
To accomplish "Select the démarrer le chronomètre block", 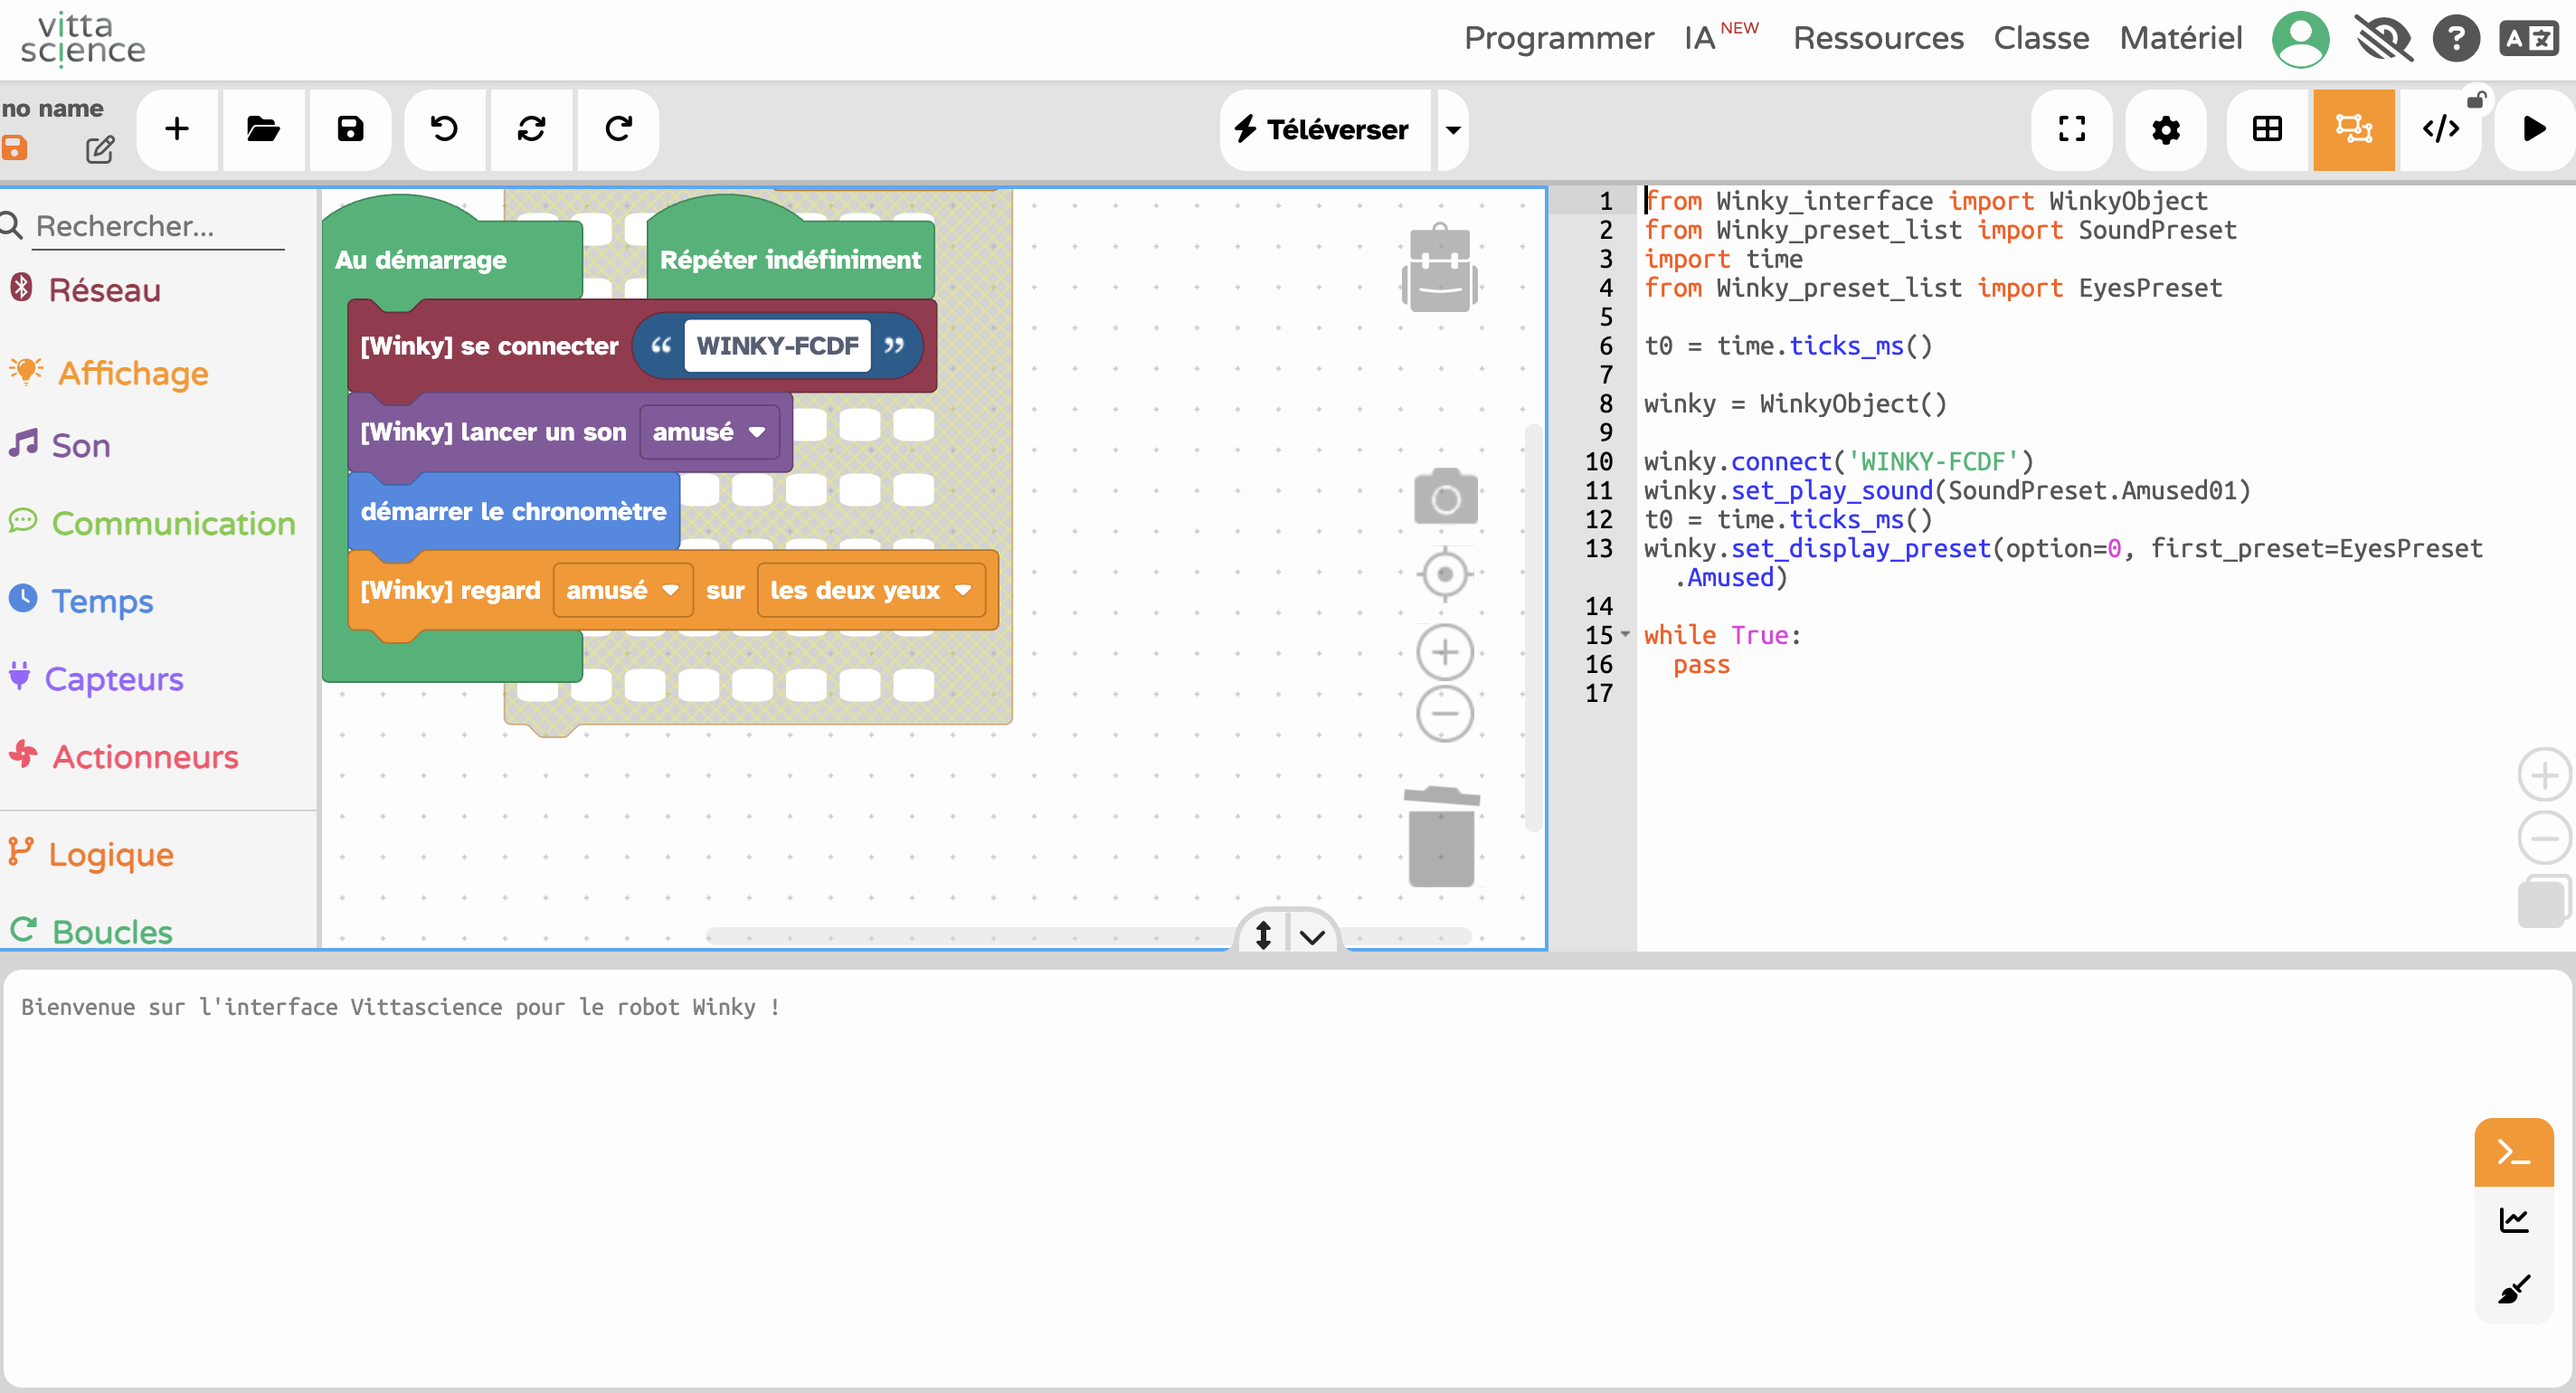I will [513, 512].
